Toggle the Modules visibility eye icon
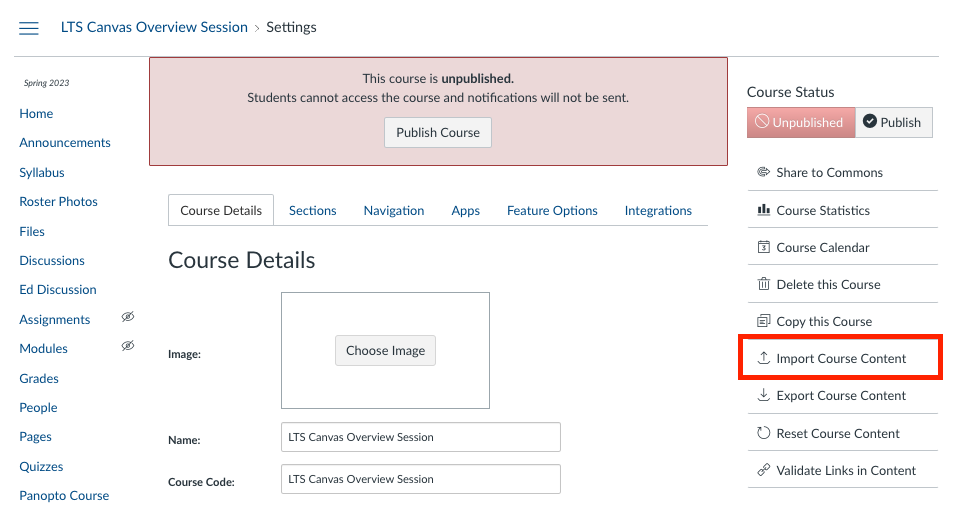The width and height of the screenshot is (958, 506). tap(127, 346)
